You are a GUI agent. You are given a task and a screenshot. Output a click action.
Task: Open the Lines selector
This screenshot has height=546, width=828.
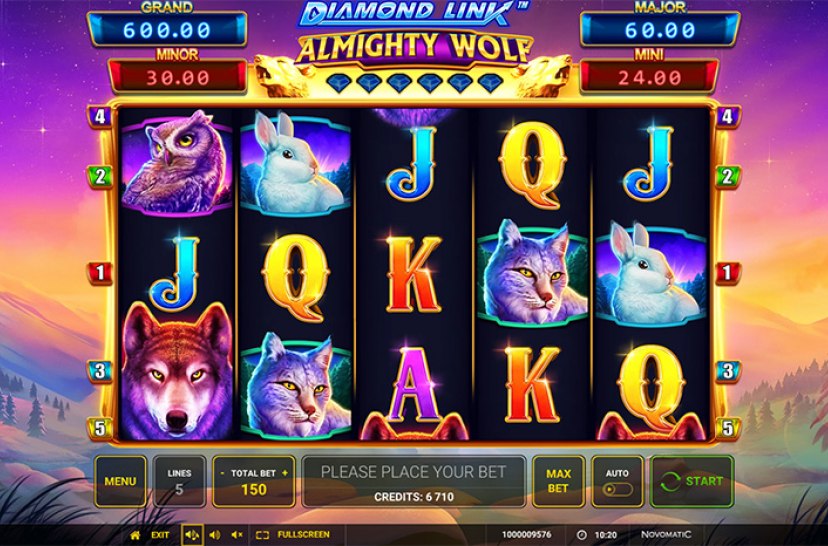click(x=179, y=481)
